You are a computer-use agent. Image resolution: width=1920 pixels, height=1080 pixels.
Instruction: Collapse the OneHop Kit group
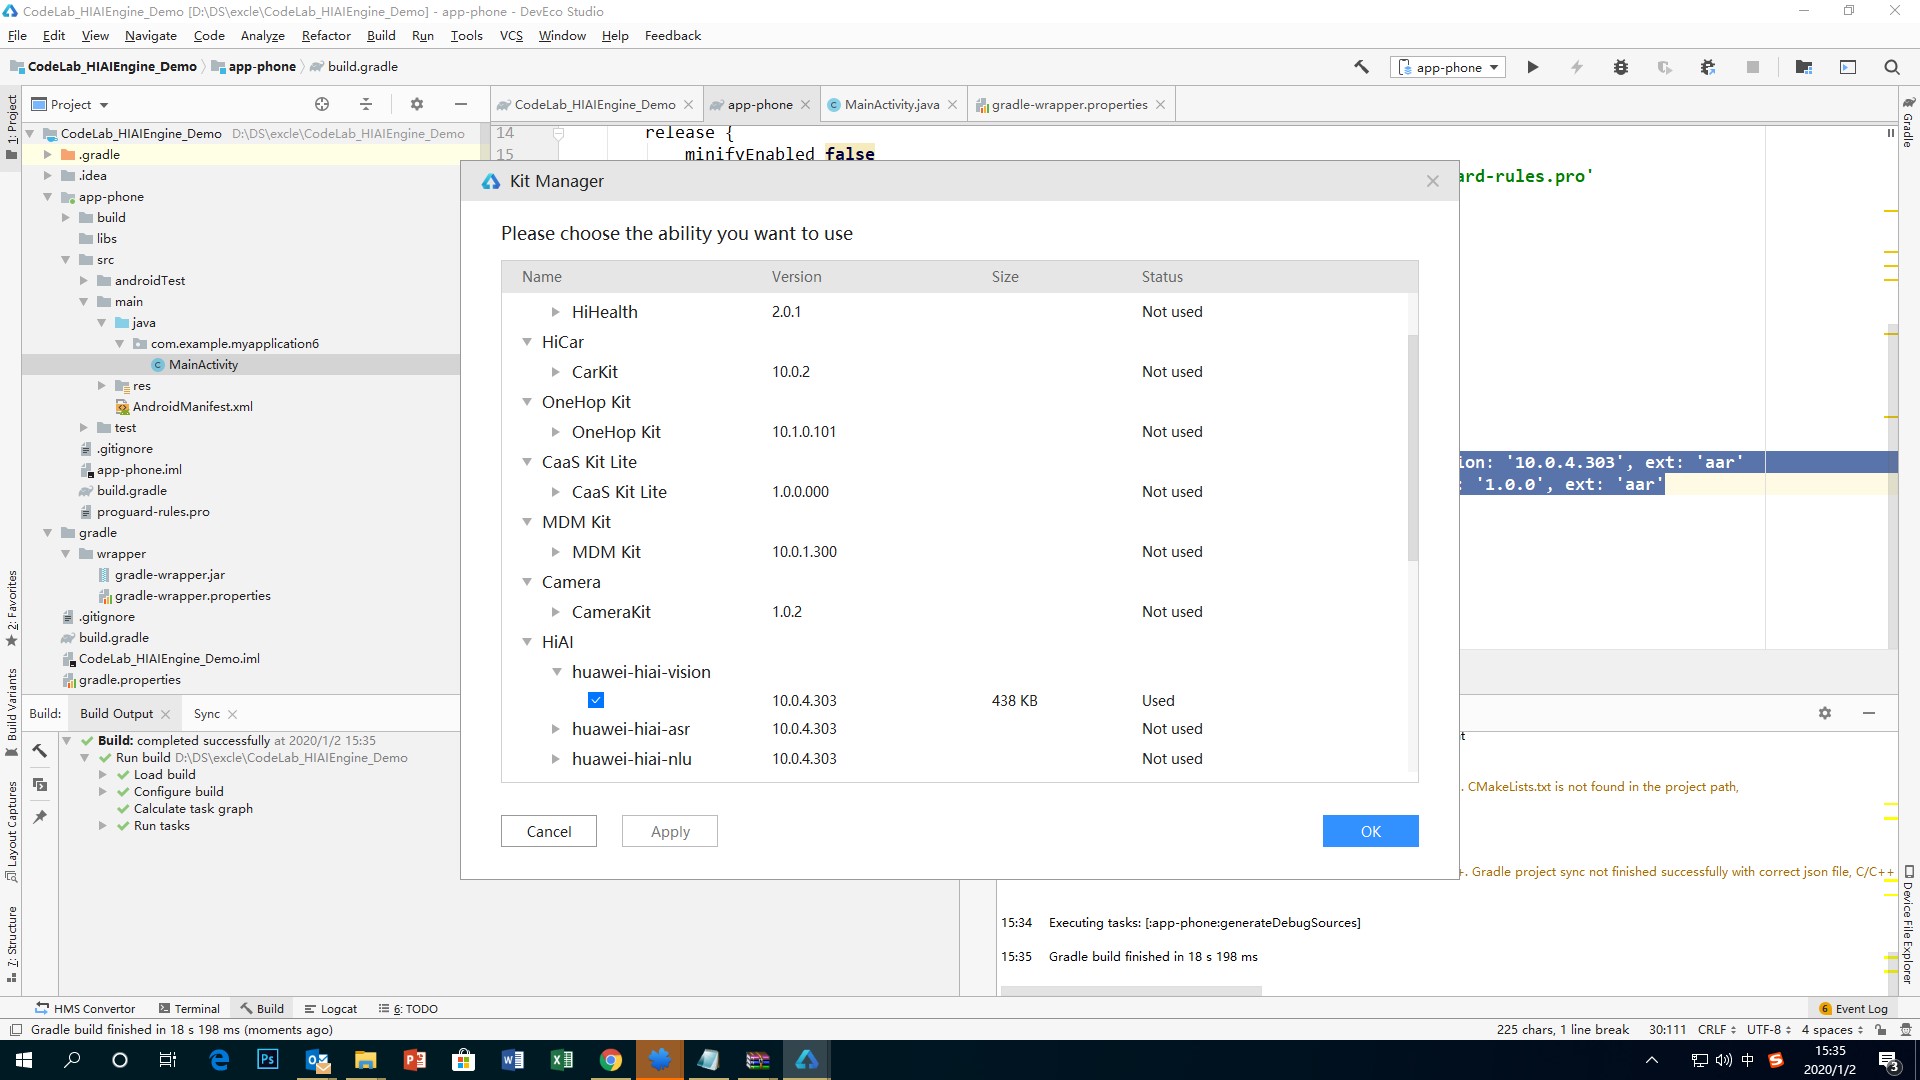[527, 402]
